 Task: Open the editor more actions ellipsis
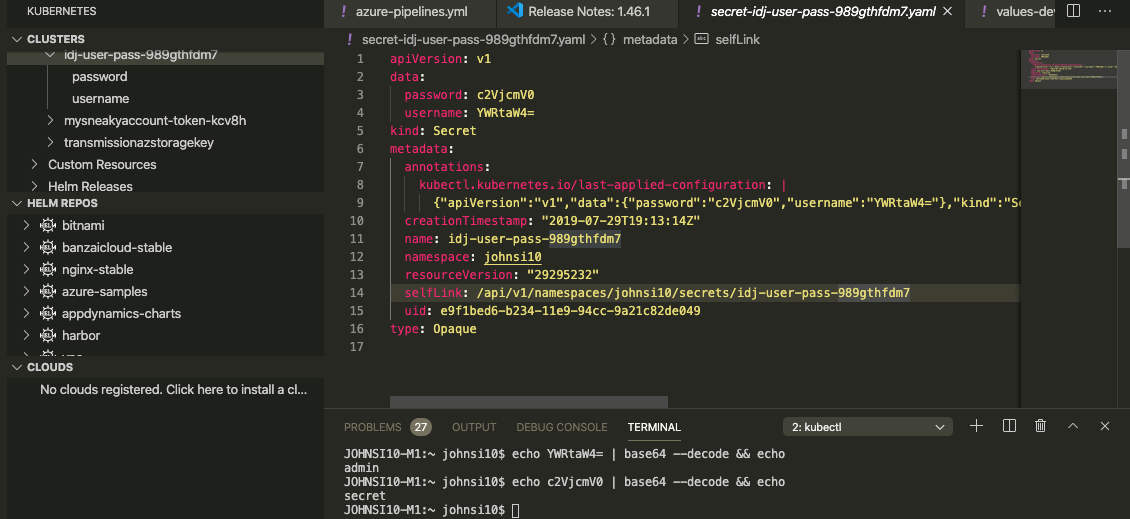tap(1105, 12)
